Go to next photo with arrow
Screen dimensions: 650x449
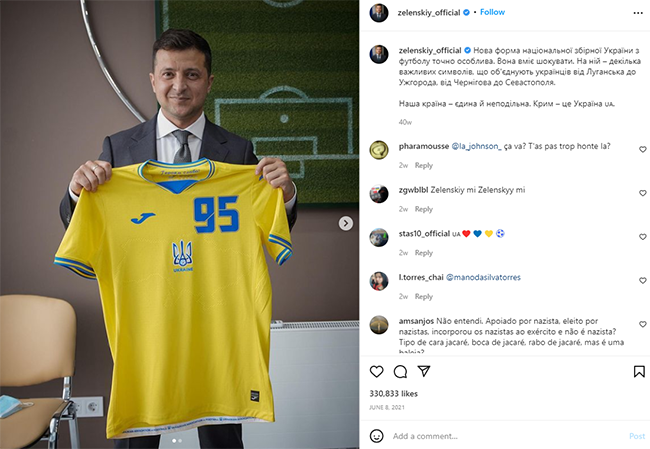tap(346, 223)
